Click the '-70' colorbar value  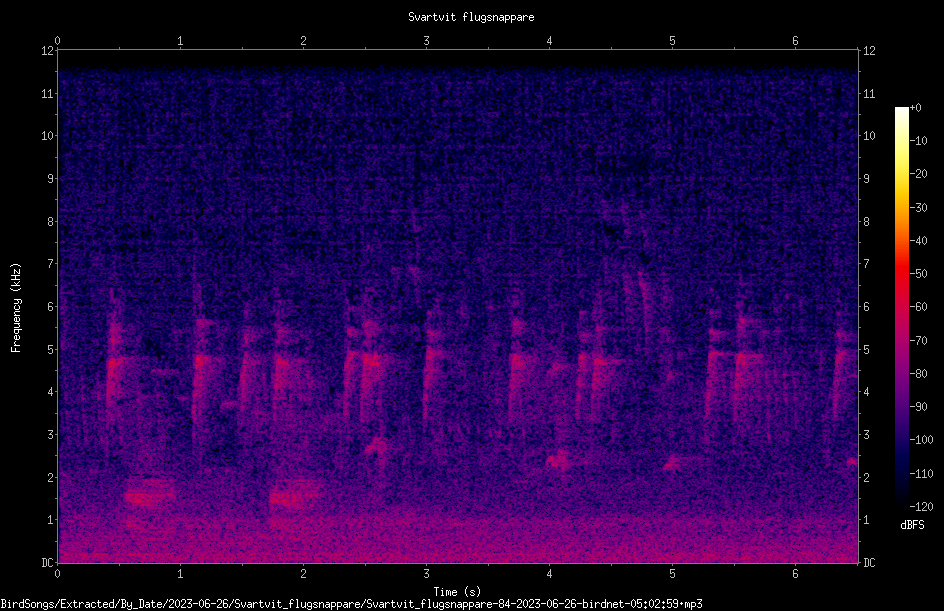pos(918,341)
